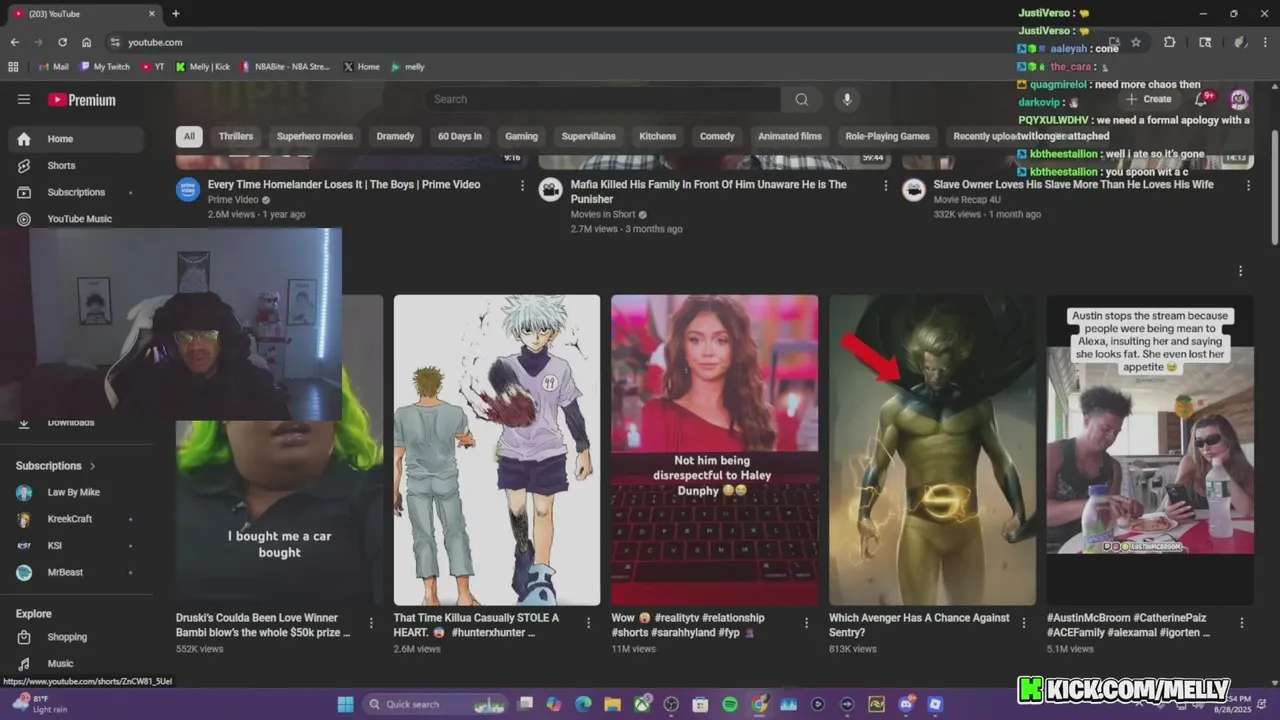Expand the Subscriptions section chevron

pyautogui.click(x=93, y=466)
